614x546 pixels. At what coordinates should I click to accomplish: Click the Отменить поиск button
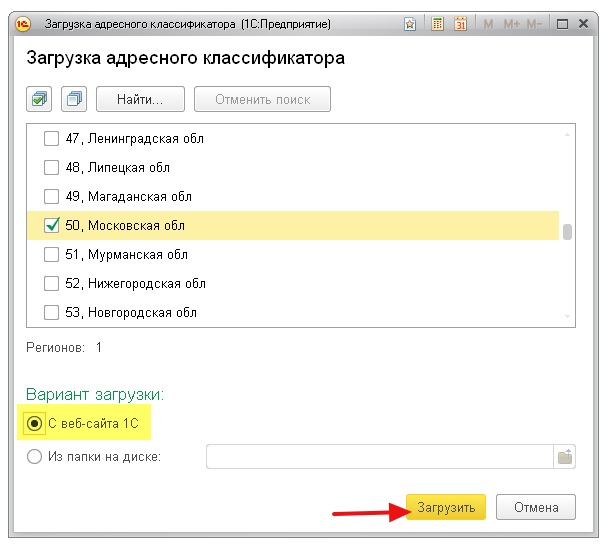tap(262, 99)
